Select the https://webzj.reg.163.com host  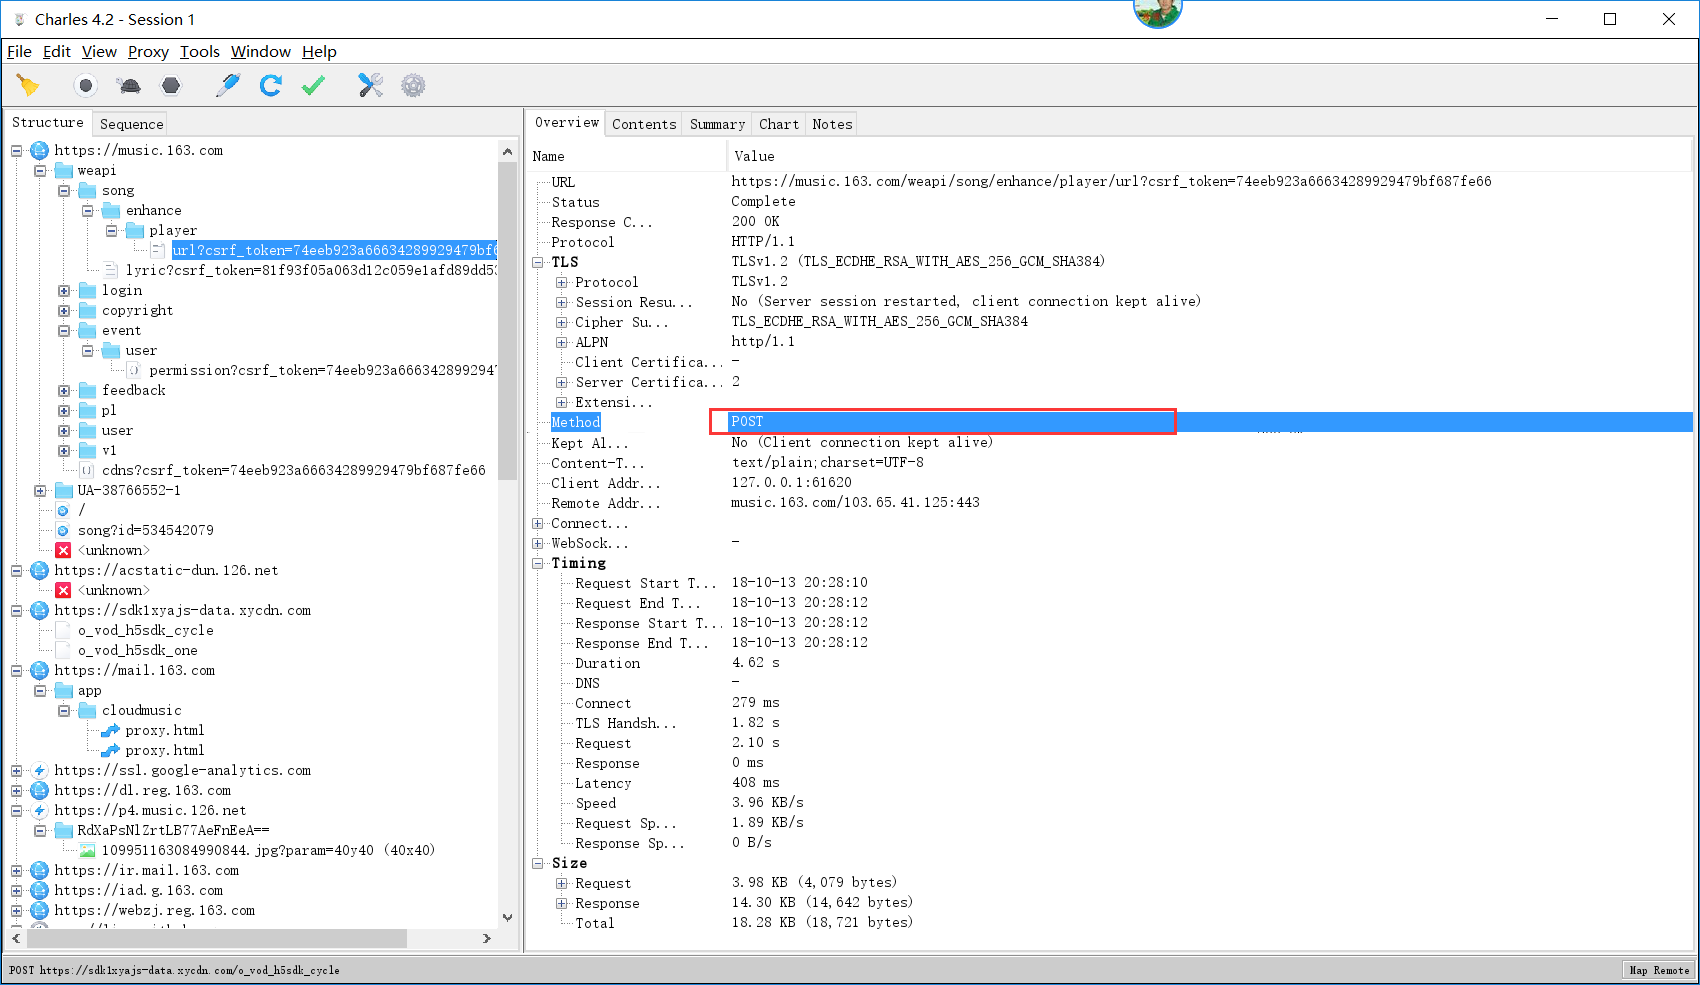point(154,910)
